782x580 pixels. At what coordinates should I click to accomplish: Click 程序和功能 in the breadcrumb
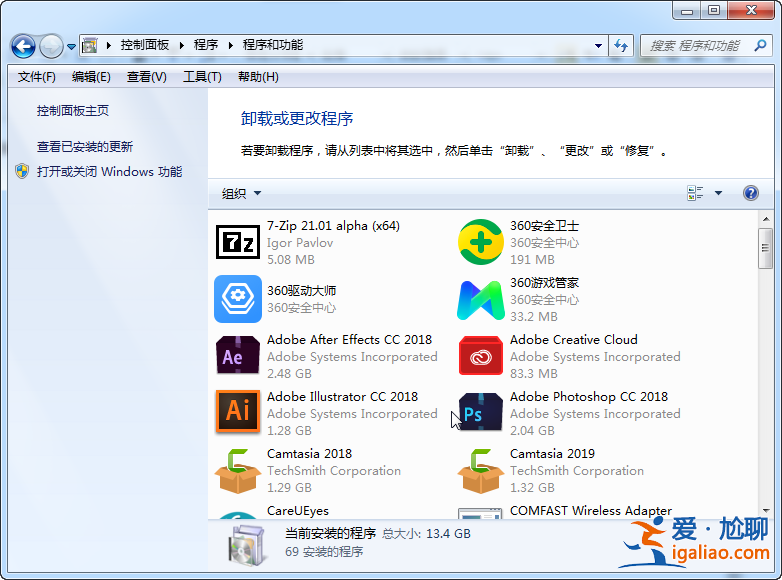point(273,45)
